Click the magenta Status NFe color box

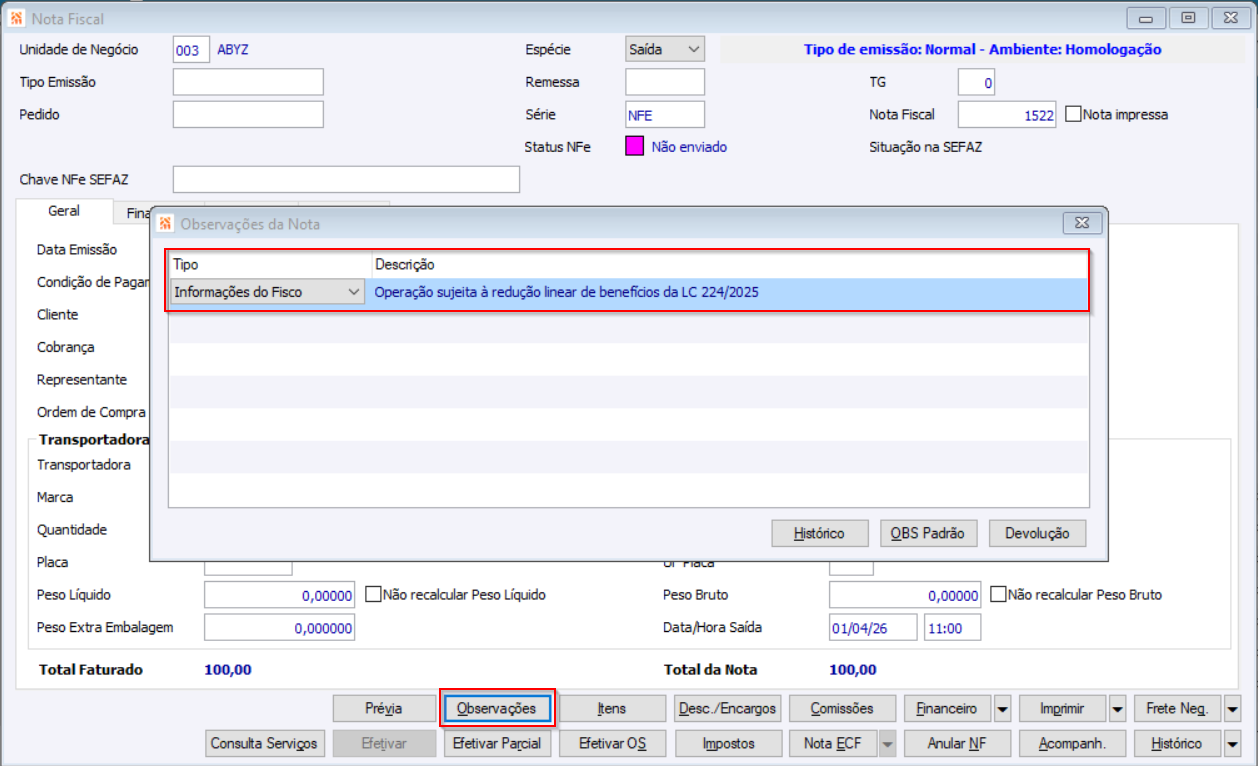click(634, 146)
